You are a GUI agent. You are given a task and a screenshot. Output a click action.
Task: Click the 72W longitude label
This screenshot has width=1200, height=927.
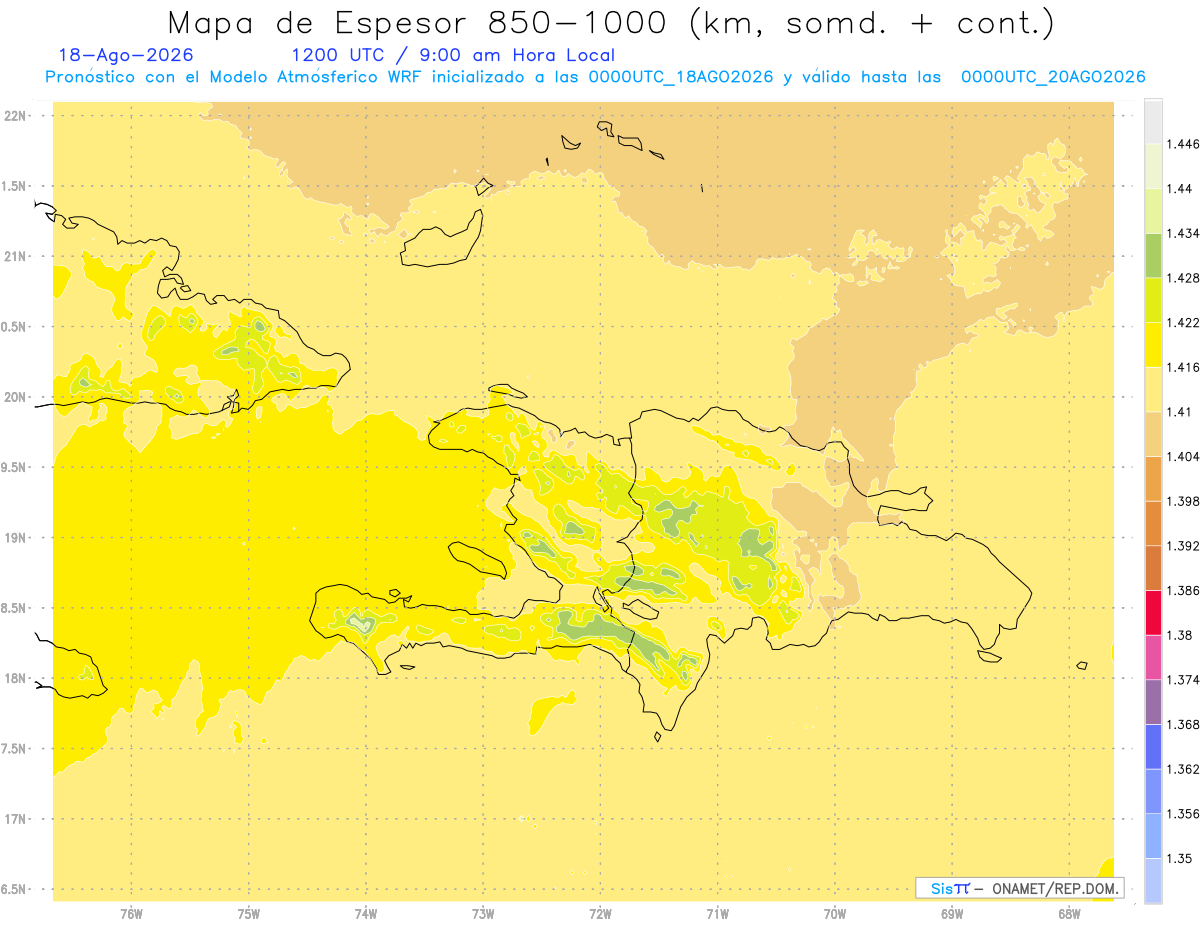click(600, 913)
